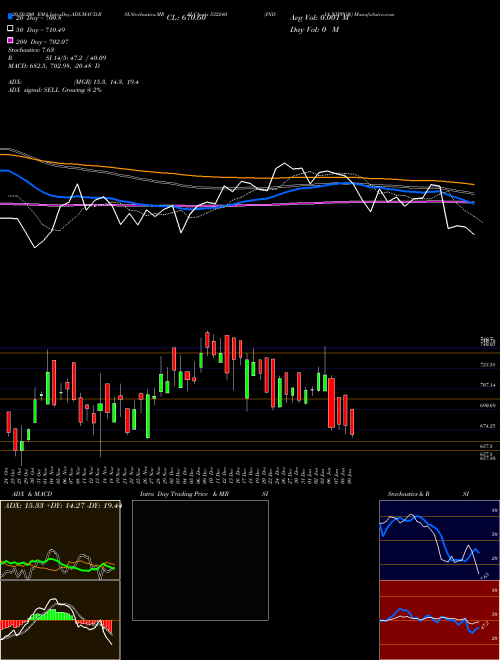Click the highest red candle at the chart peak

[207, 340]
